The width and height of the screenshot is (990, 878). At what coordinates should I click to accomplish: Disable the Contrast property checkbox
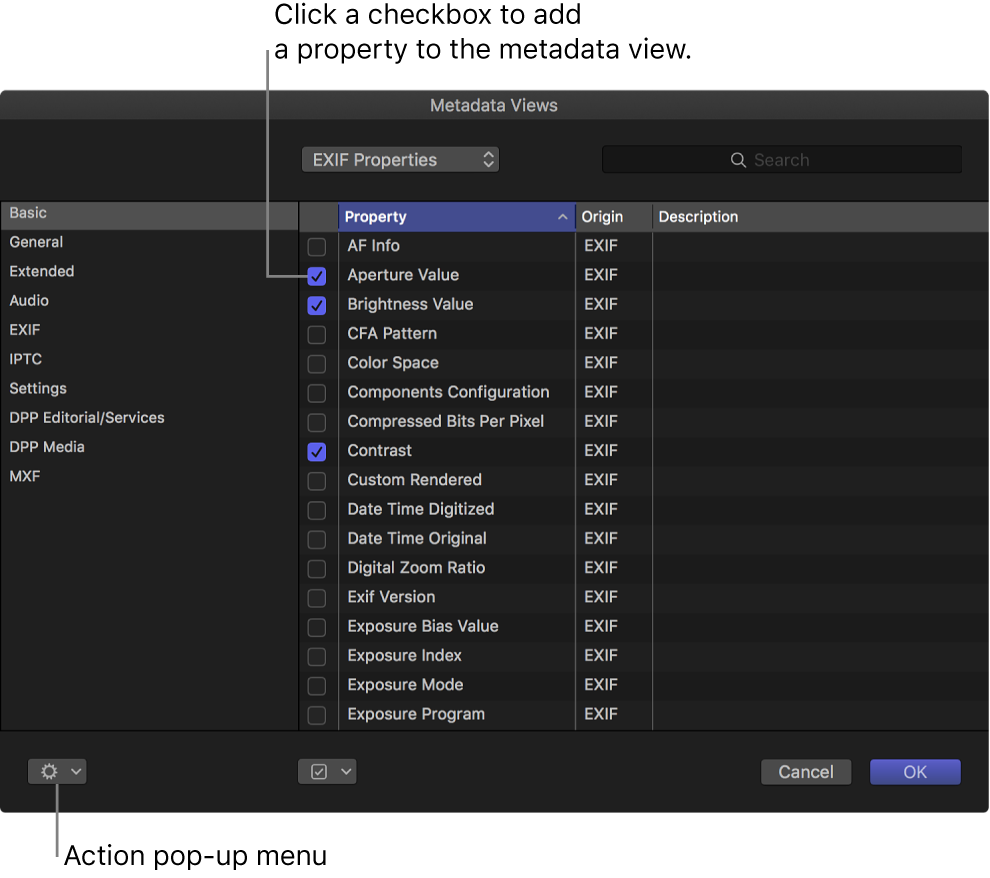coord(317,452)
